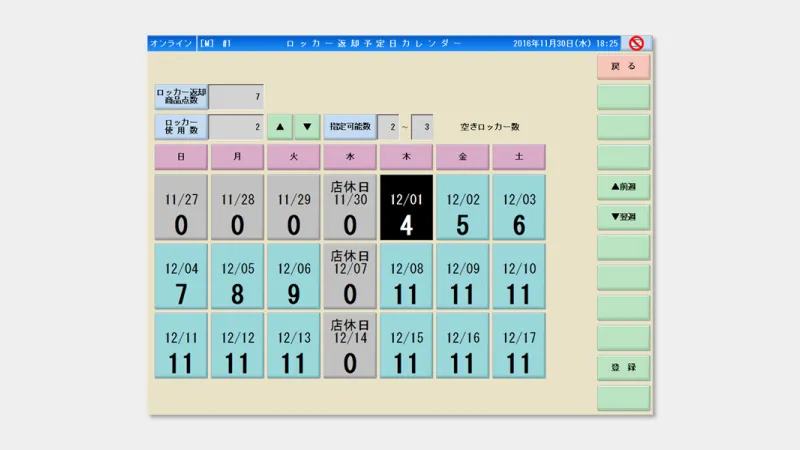
Task: Click the 戻る (back) button
Action: pos(623,67)
